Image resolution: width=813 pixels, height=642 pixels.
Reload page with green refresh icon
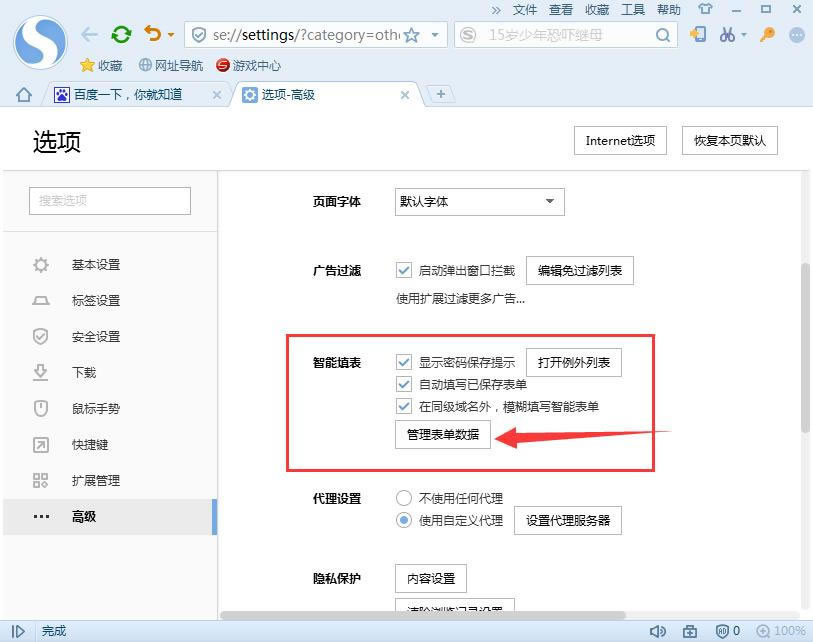[121, 35]
